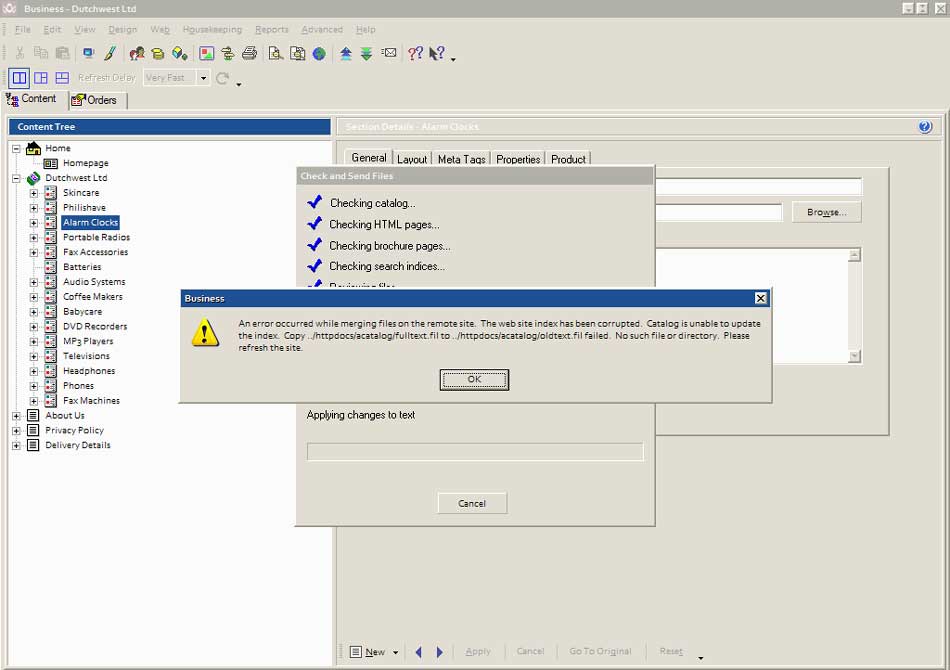The image size is (950, 670).
Task: Click OK in the error dialog
Action: [x=474, y=379]
